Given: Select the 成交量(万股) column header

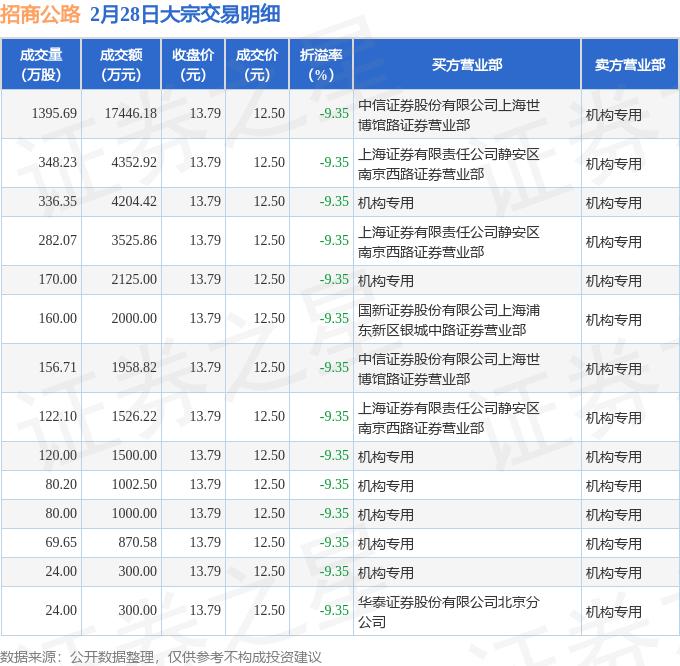Looking at the screenshot, I should pyautogui.click(x=41, y=65).
